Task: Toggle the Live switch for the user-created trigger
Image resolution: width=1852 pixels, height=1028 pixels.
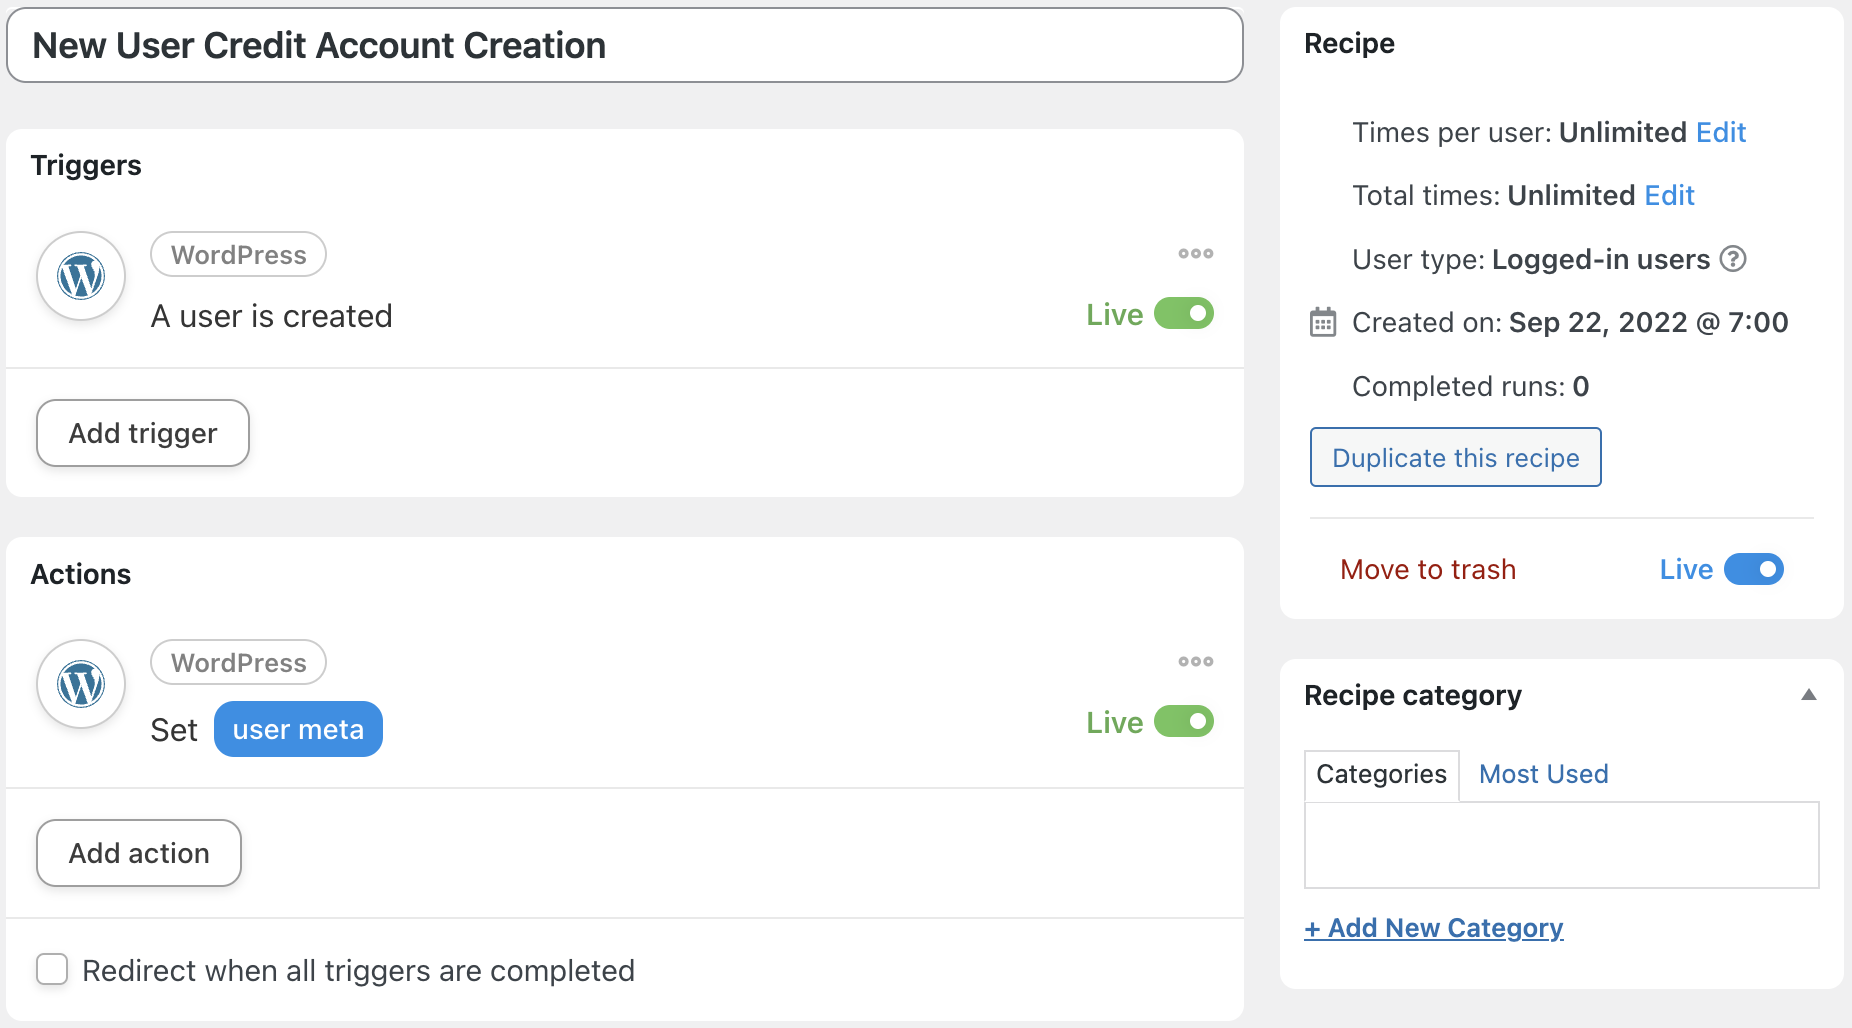Action: coord(1184,314)
